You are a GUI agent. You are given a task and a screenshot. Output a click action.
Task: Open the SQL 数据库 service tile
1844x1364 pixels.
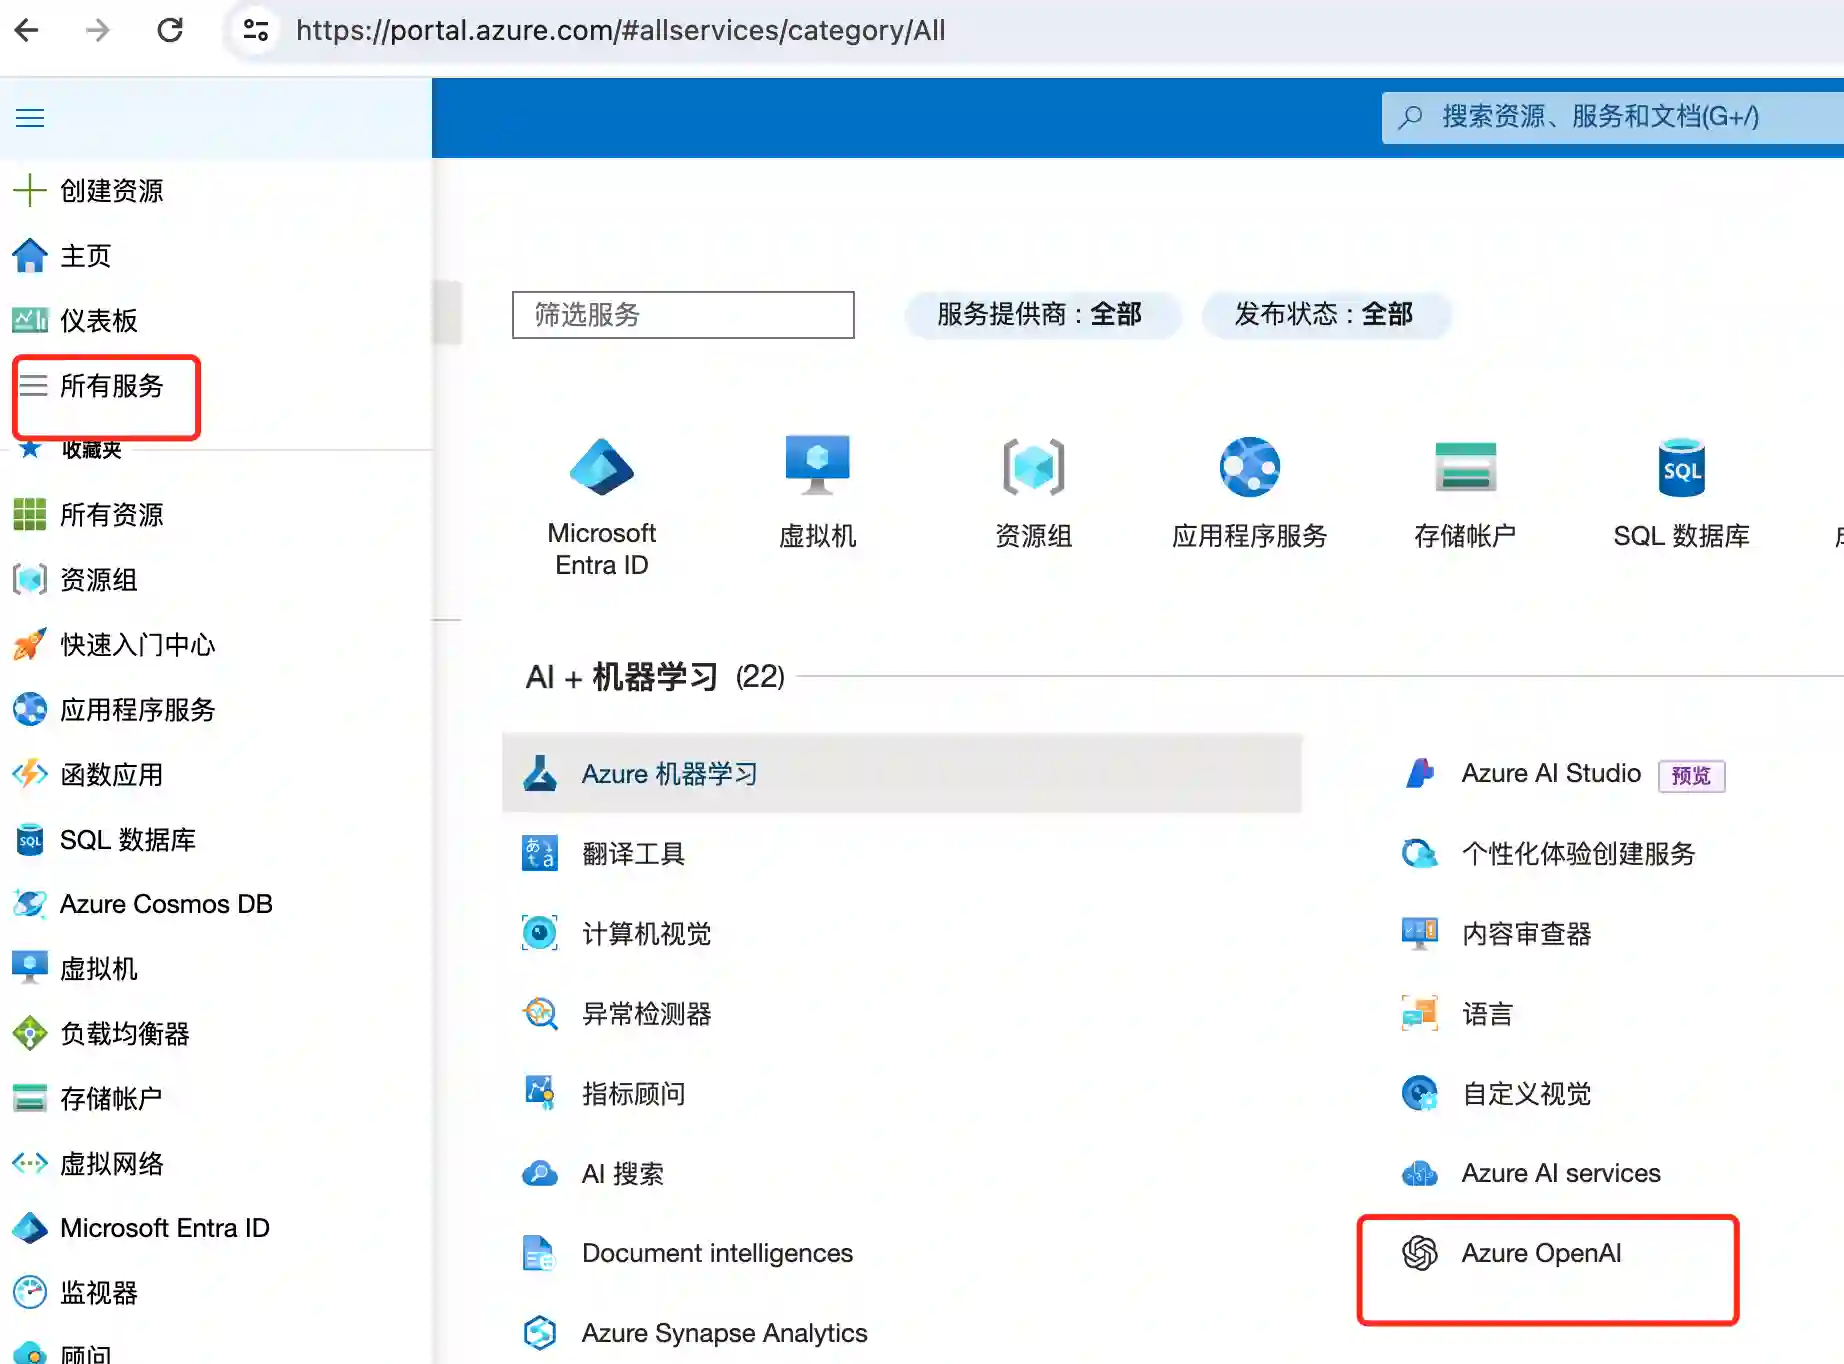[1682, 492]
